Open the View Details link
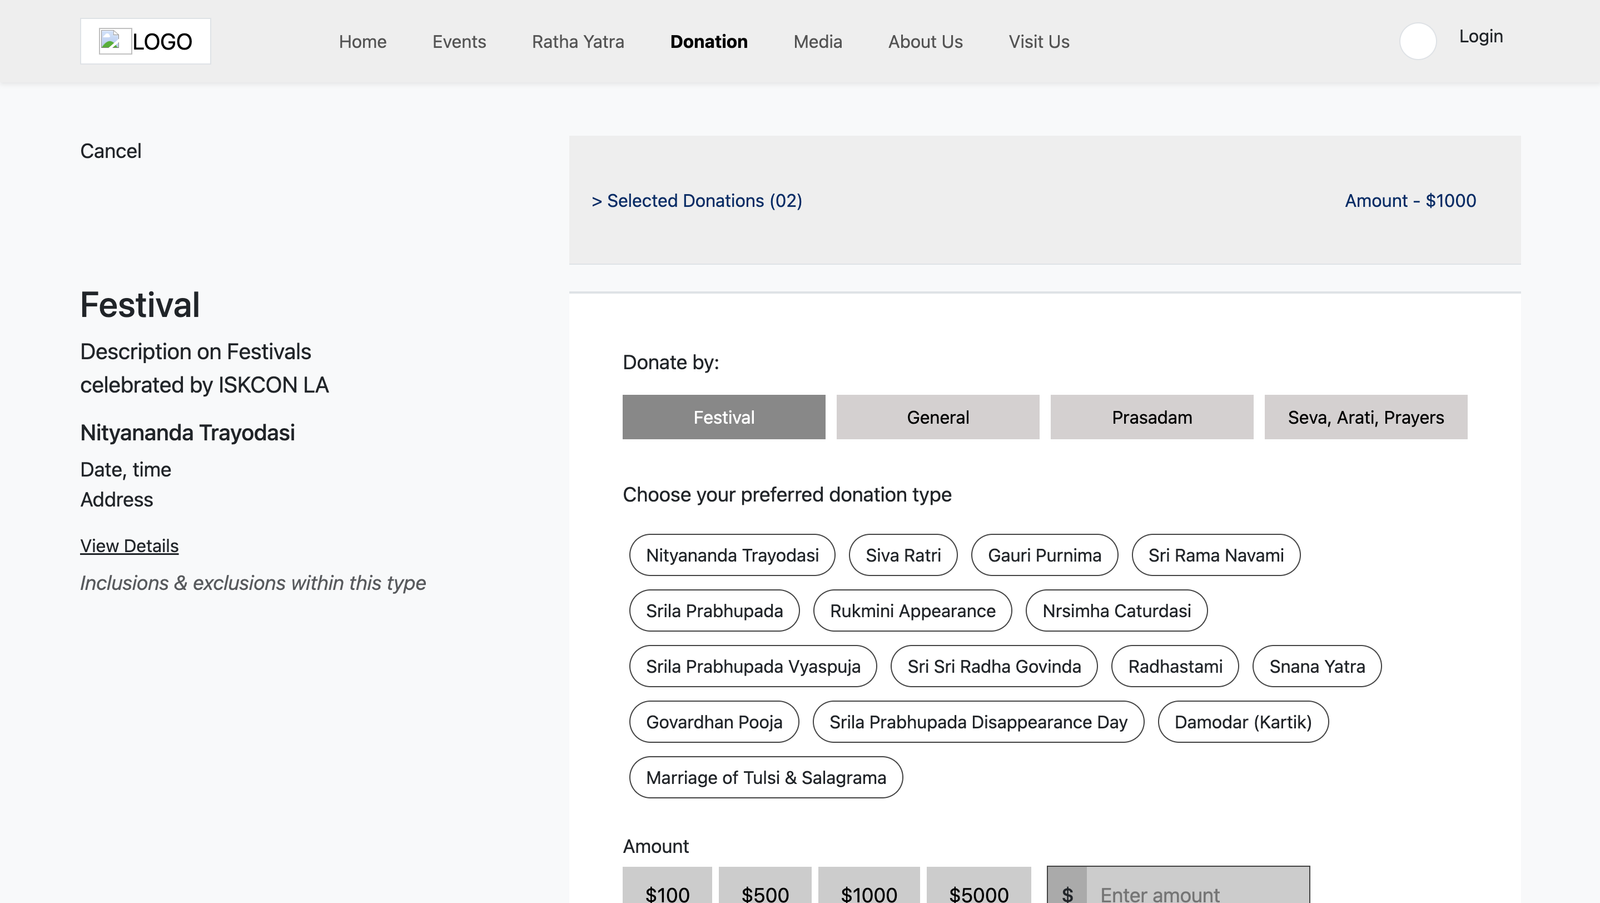This screenshot has width=1600, height=903. click(x=129, y=546)
